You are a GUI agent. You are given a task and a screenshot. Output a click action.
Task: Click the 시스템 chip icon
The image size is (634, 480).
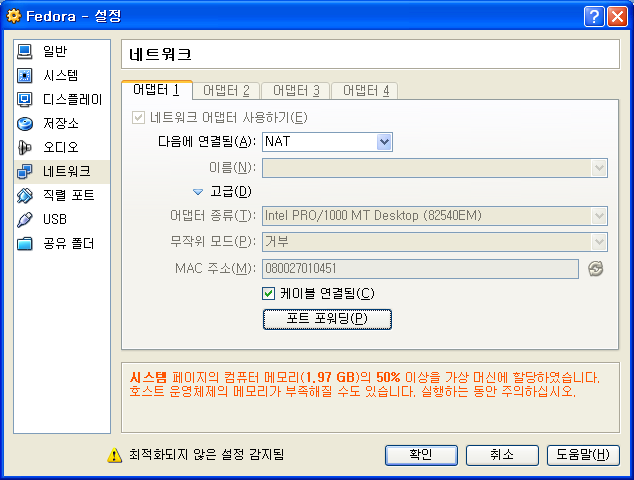[24, 75]
